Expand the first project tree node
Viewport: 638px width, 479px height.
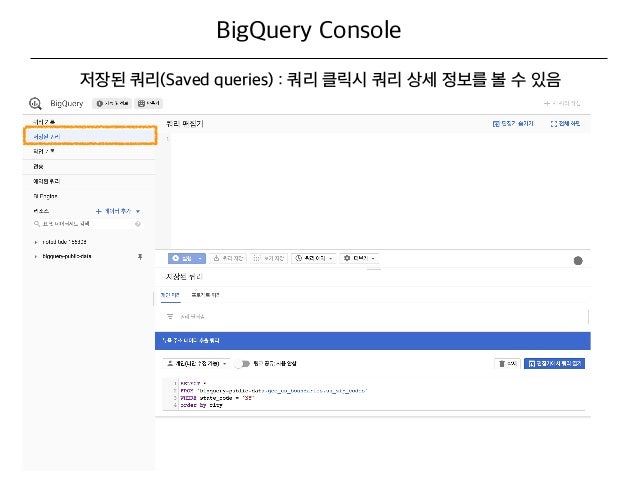[x=36, y=242]
